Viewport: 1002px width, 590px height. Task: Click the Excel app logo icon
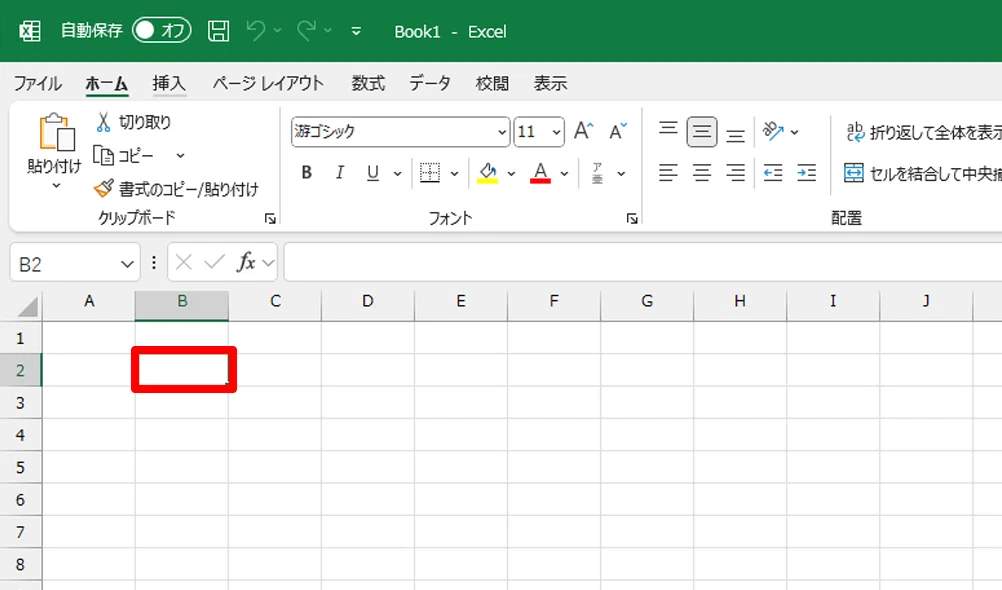click(29, 31)
